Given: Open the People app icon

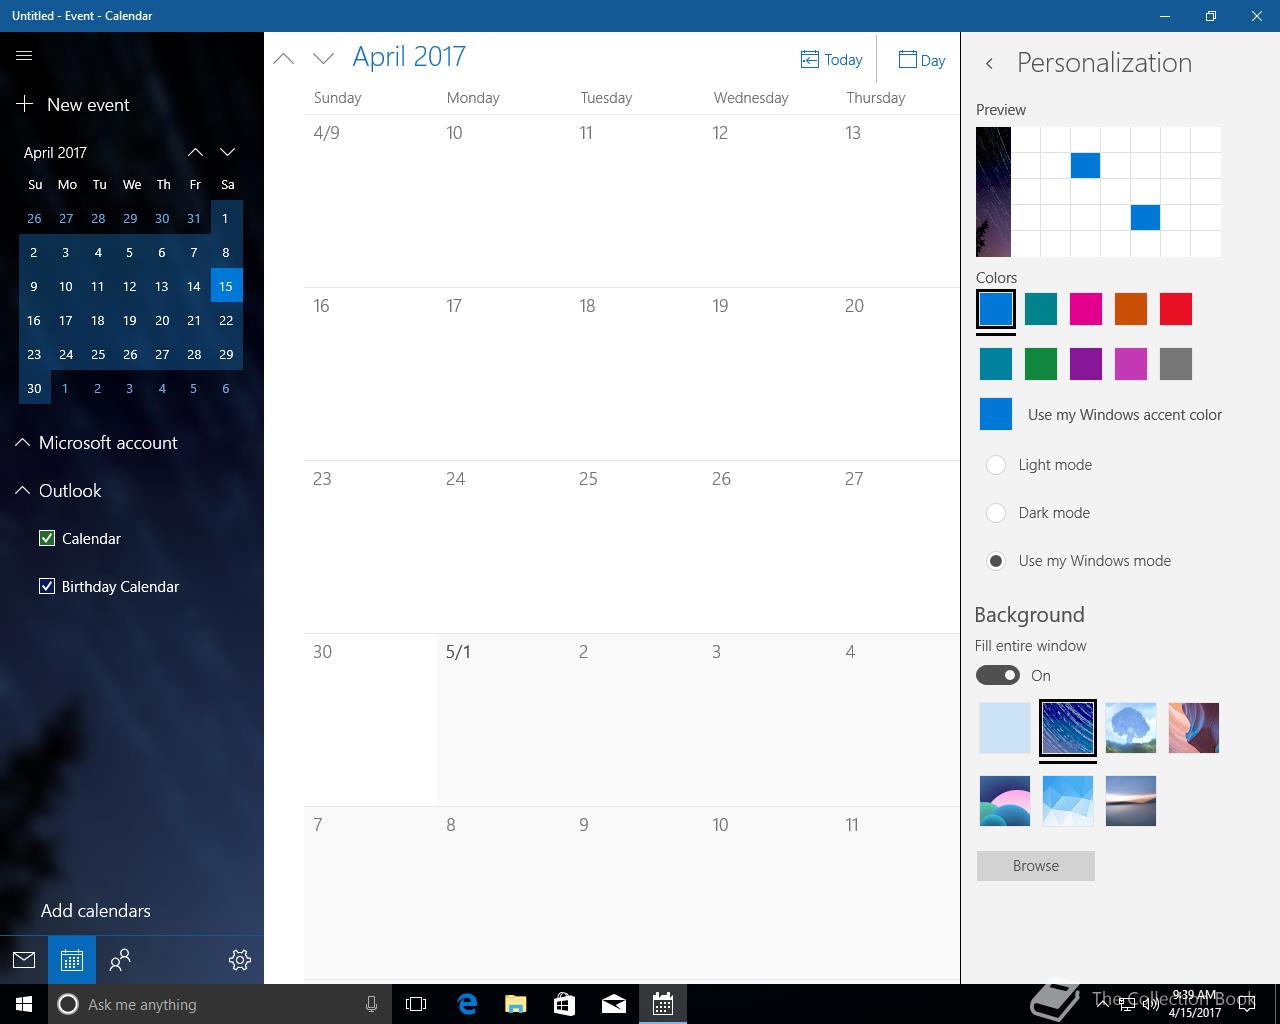Looking at the screenshot, I should [120, 960].
